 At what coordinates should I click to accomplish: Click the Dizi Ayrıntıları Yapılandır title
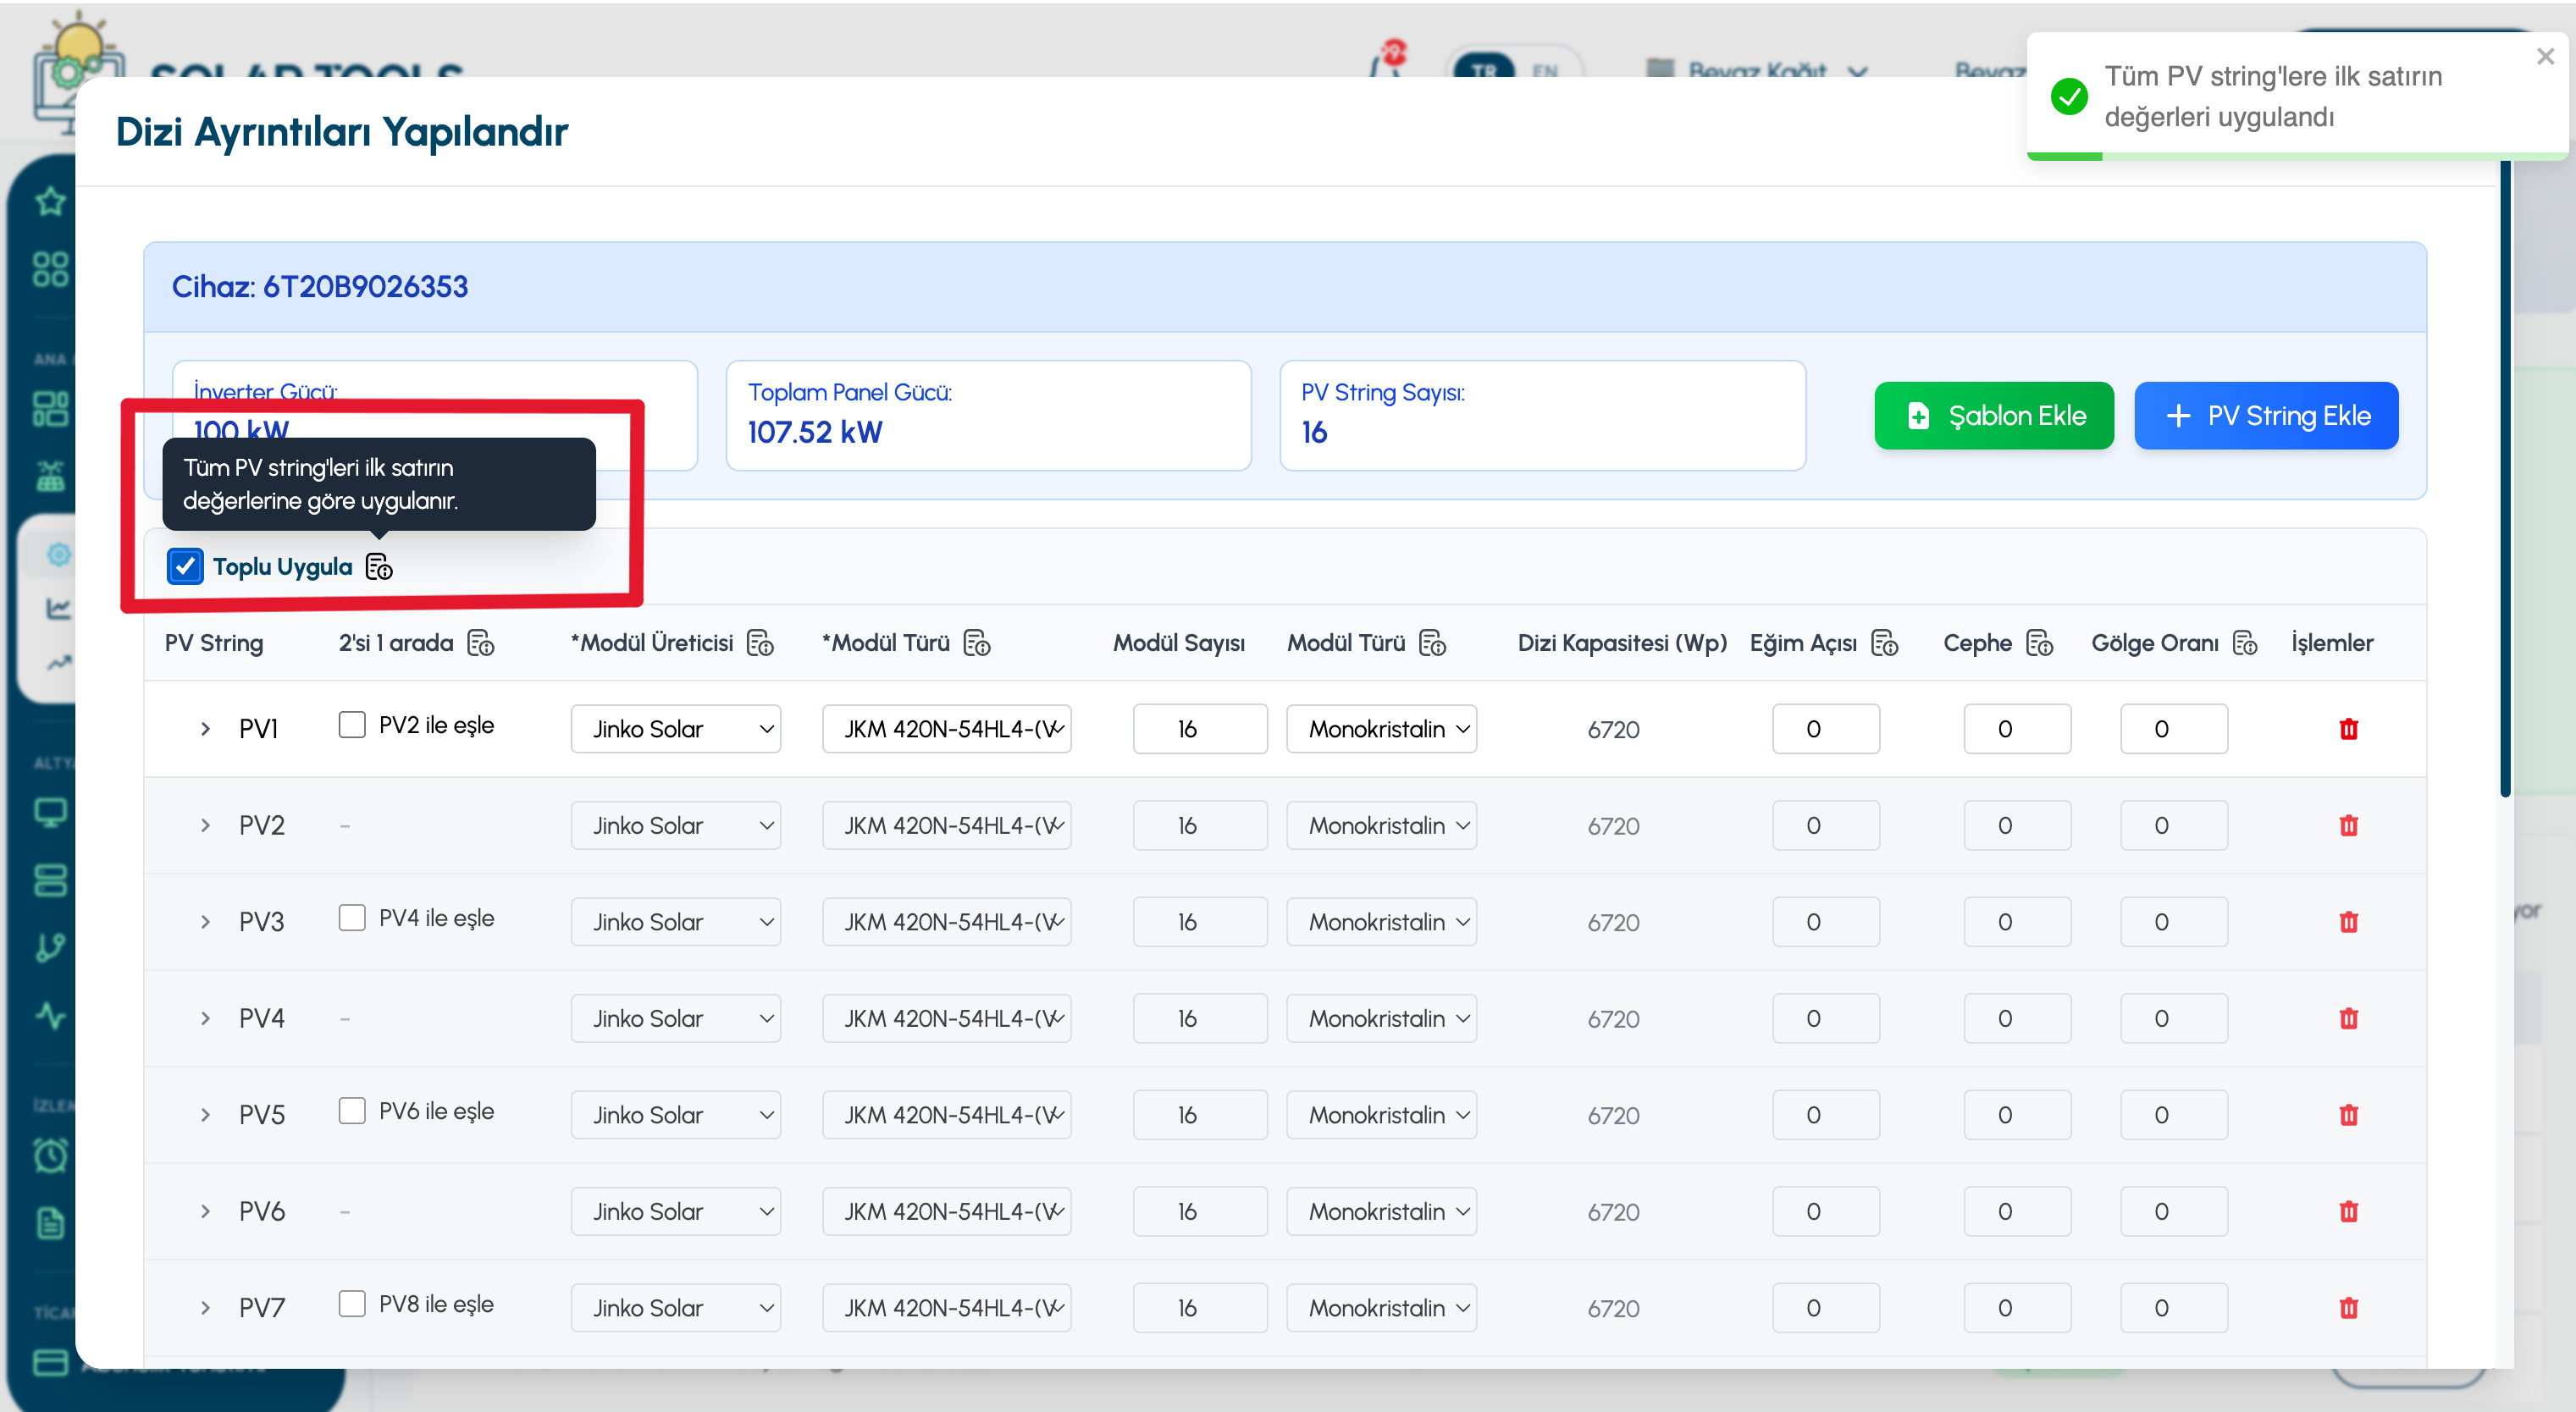(x=342, y=132)
